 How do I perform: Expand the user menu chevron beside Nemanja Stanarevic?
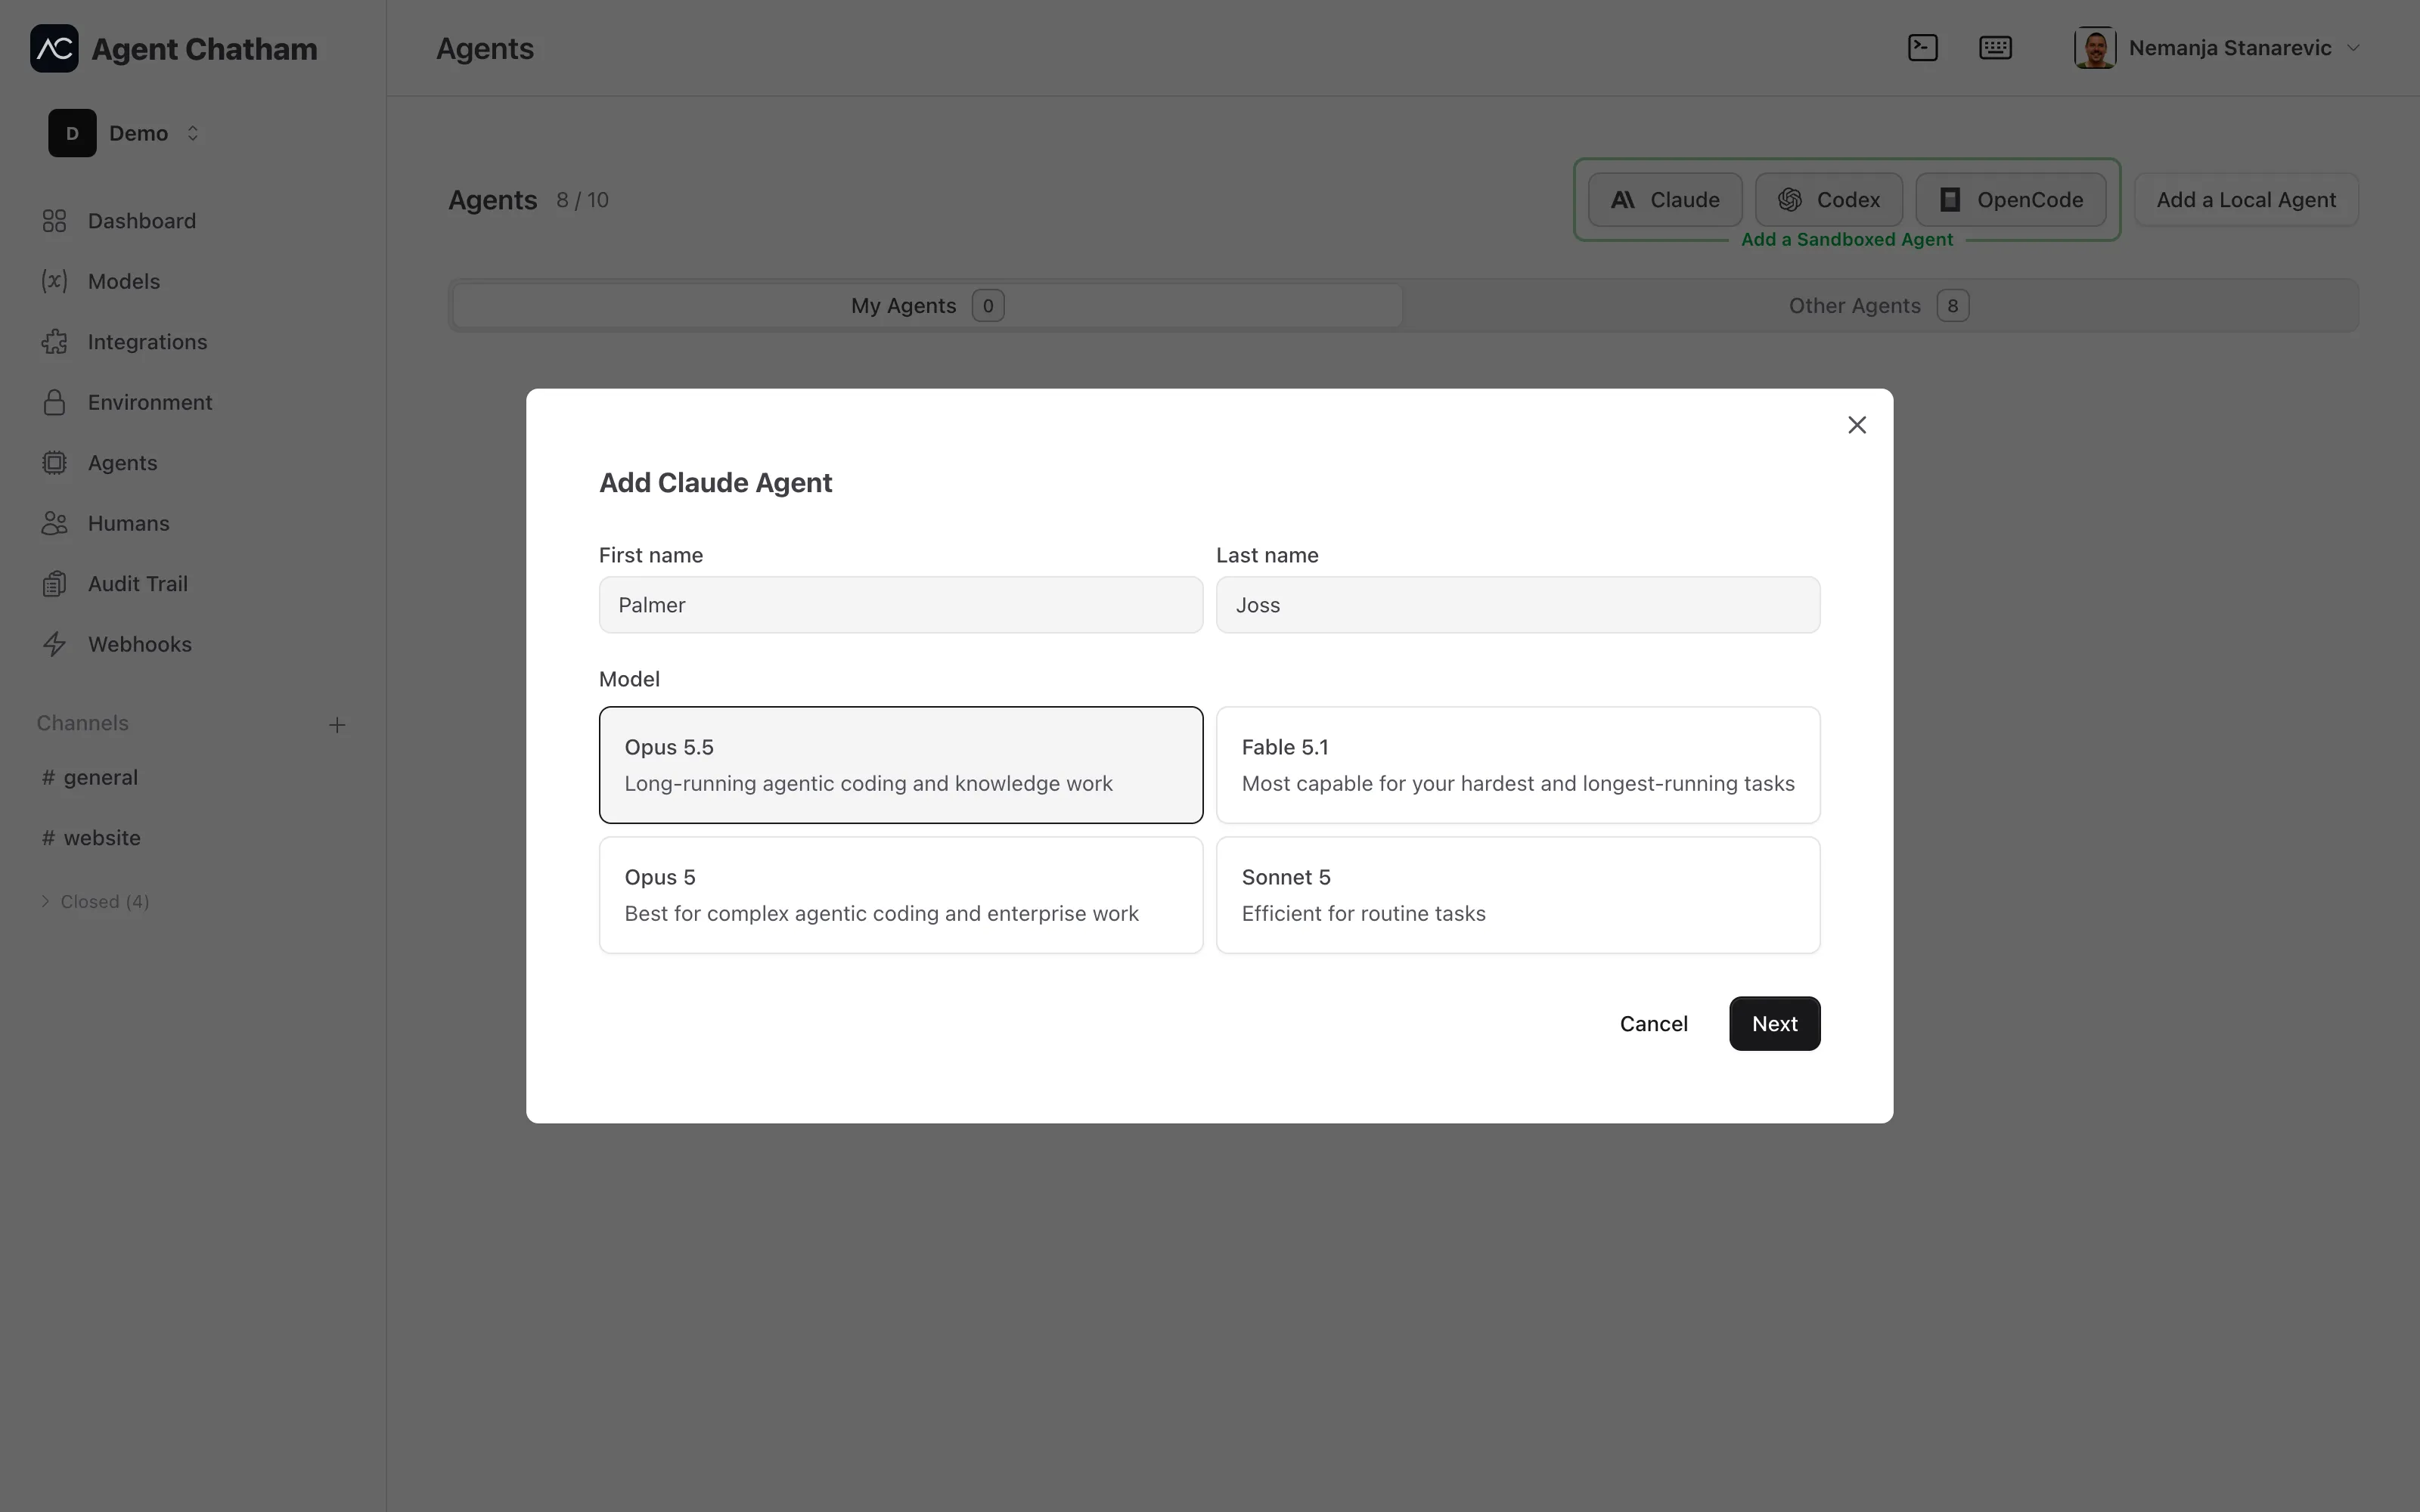click(x=2353, y=48)
